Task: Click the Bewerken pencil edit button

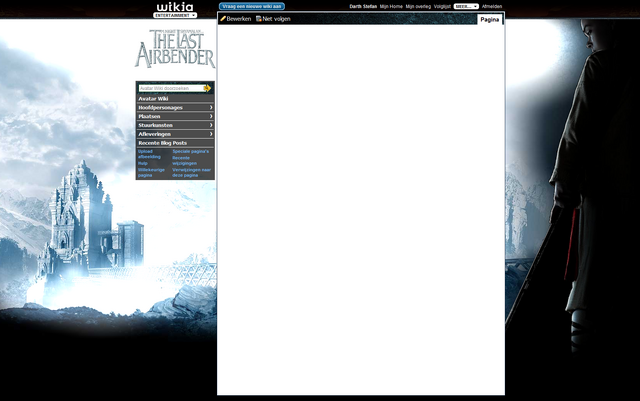Action: pyautogui.click(x=236, y=19)
